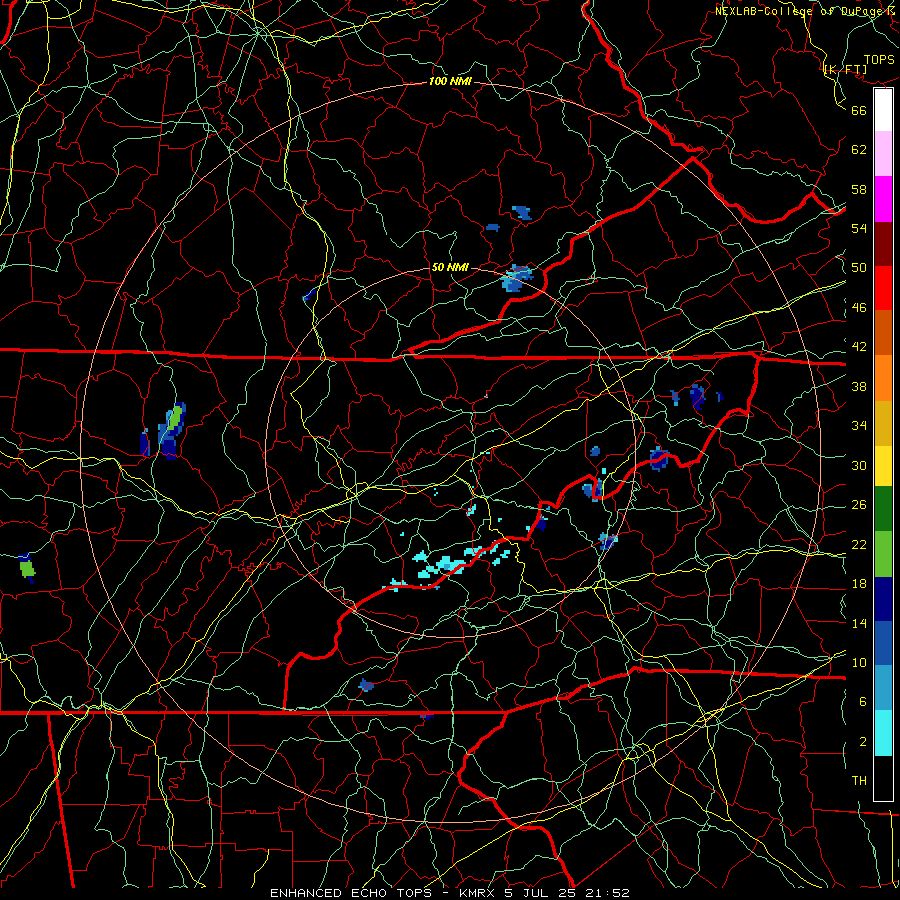This screenshot has height=900, width=900.
Task: Select the 2 legend value
Action: (x=863, y=742)
